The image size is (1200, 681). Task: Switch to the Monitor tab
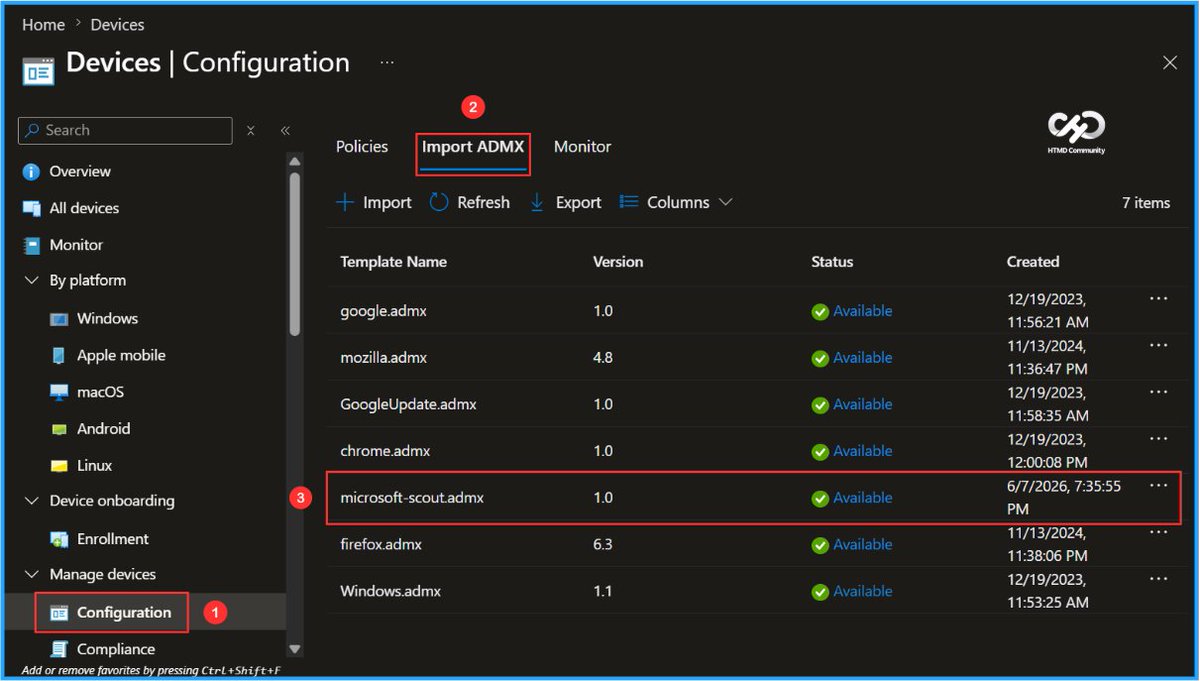582,146
